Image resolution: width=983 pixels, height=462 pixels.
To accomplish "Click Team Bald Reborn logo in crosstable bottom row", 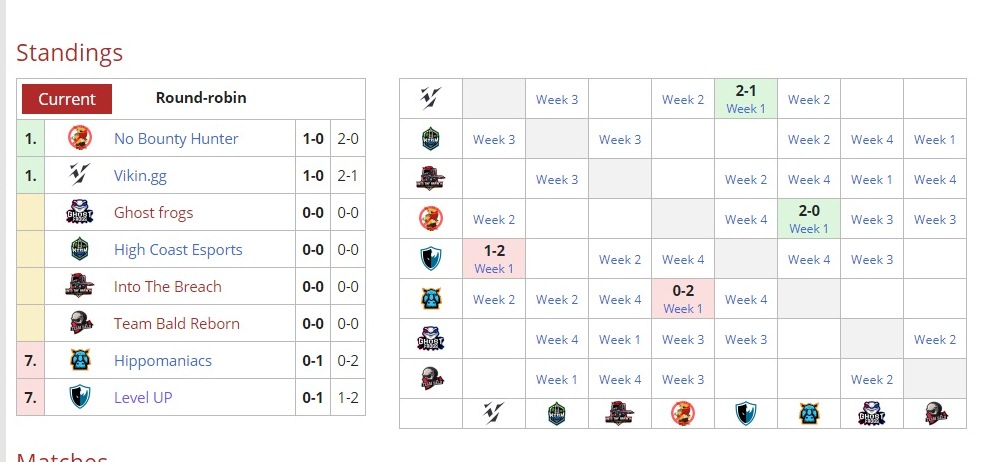I will pyautogui.click(x=935, y=413).
